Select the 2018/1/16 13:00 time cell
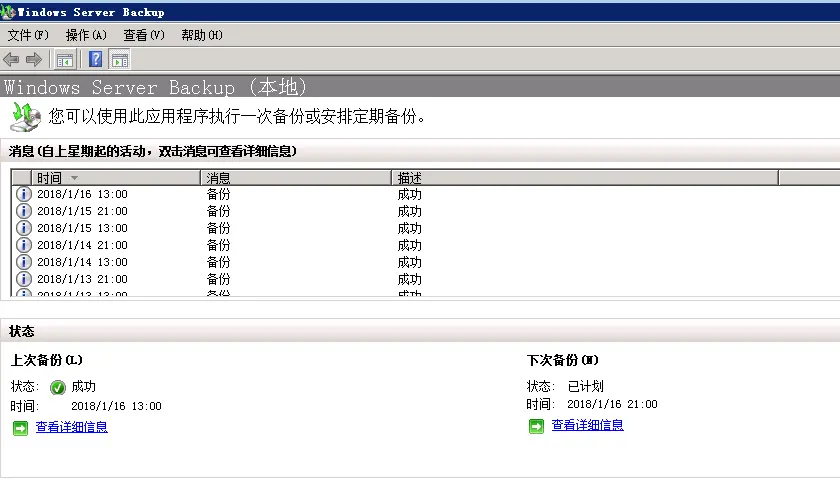 tap(82, 194)
